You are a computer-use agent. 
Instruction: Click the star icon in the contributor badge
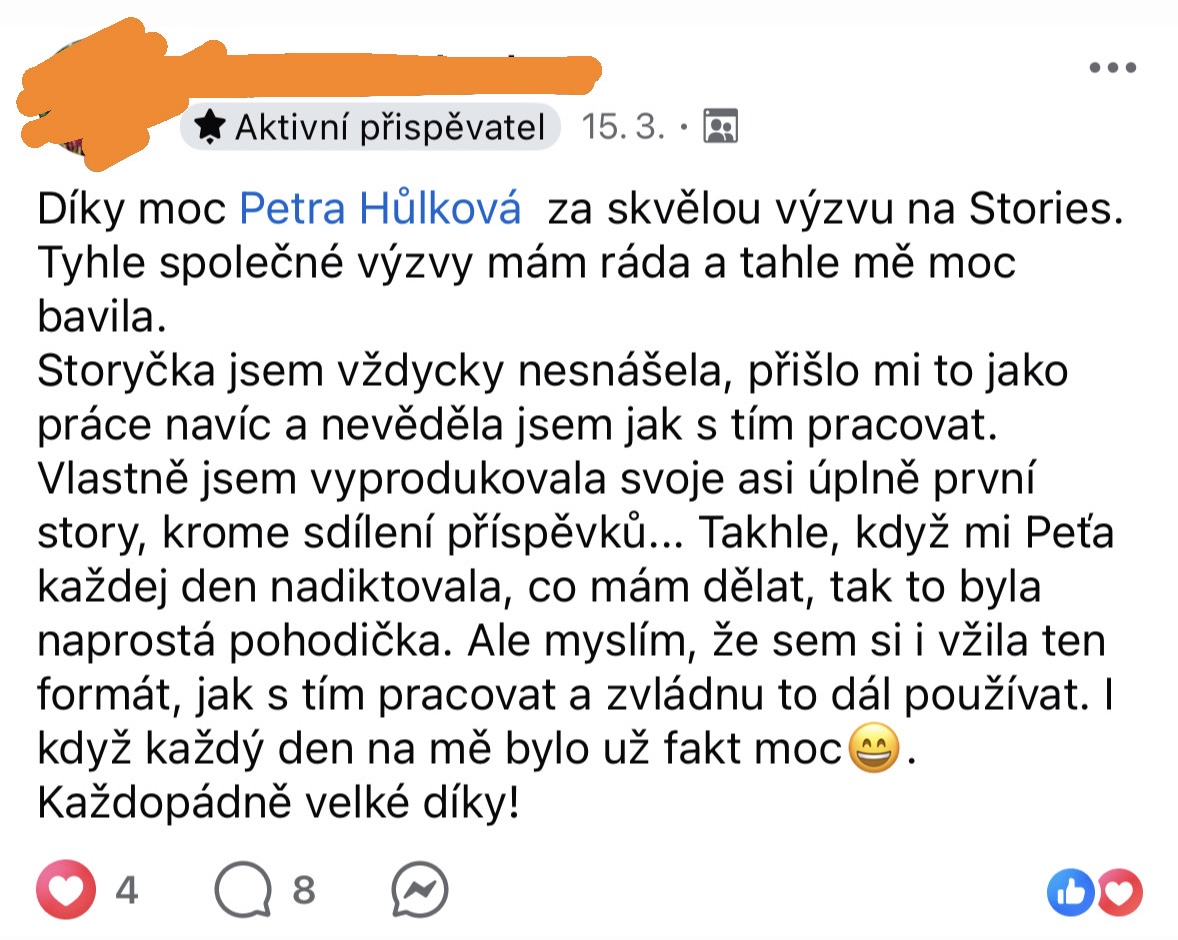(x=209, y=127)
